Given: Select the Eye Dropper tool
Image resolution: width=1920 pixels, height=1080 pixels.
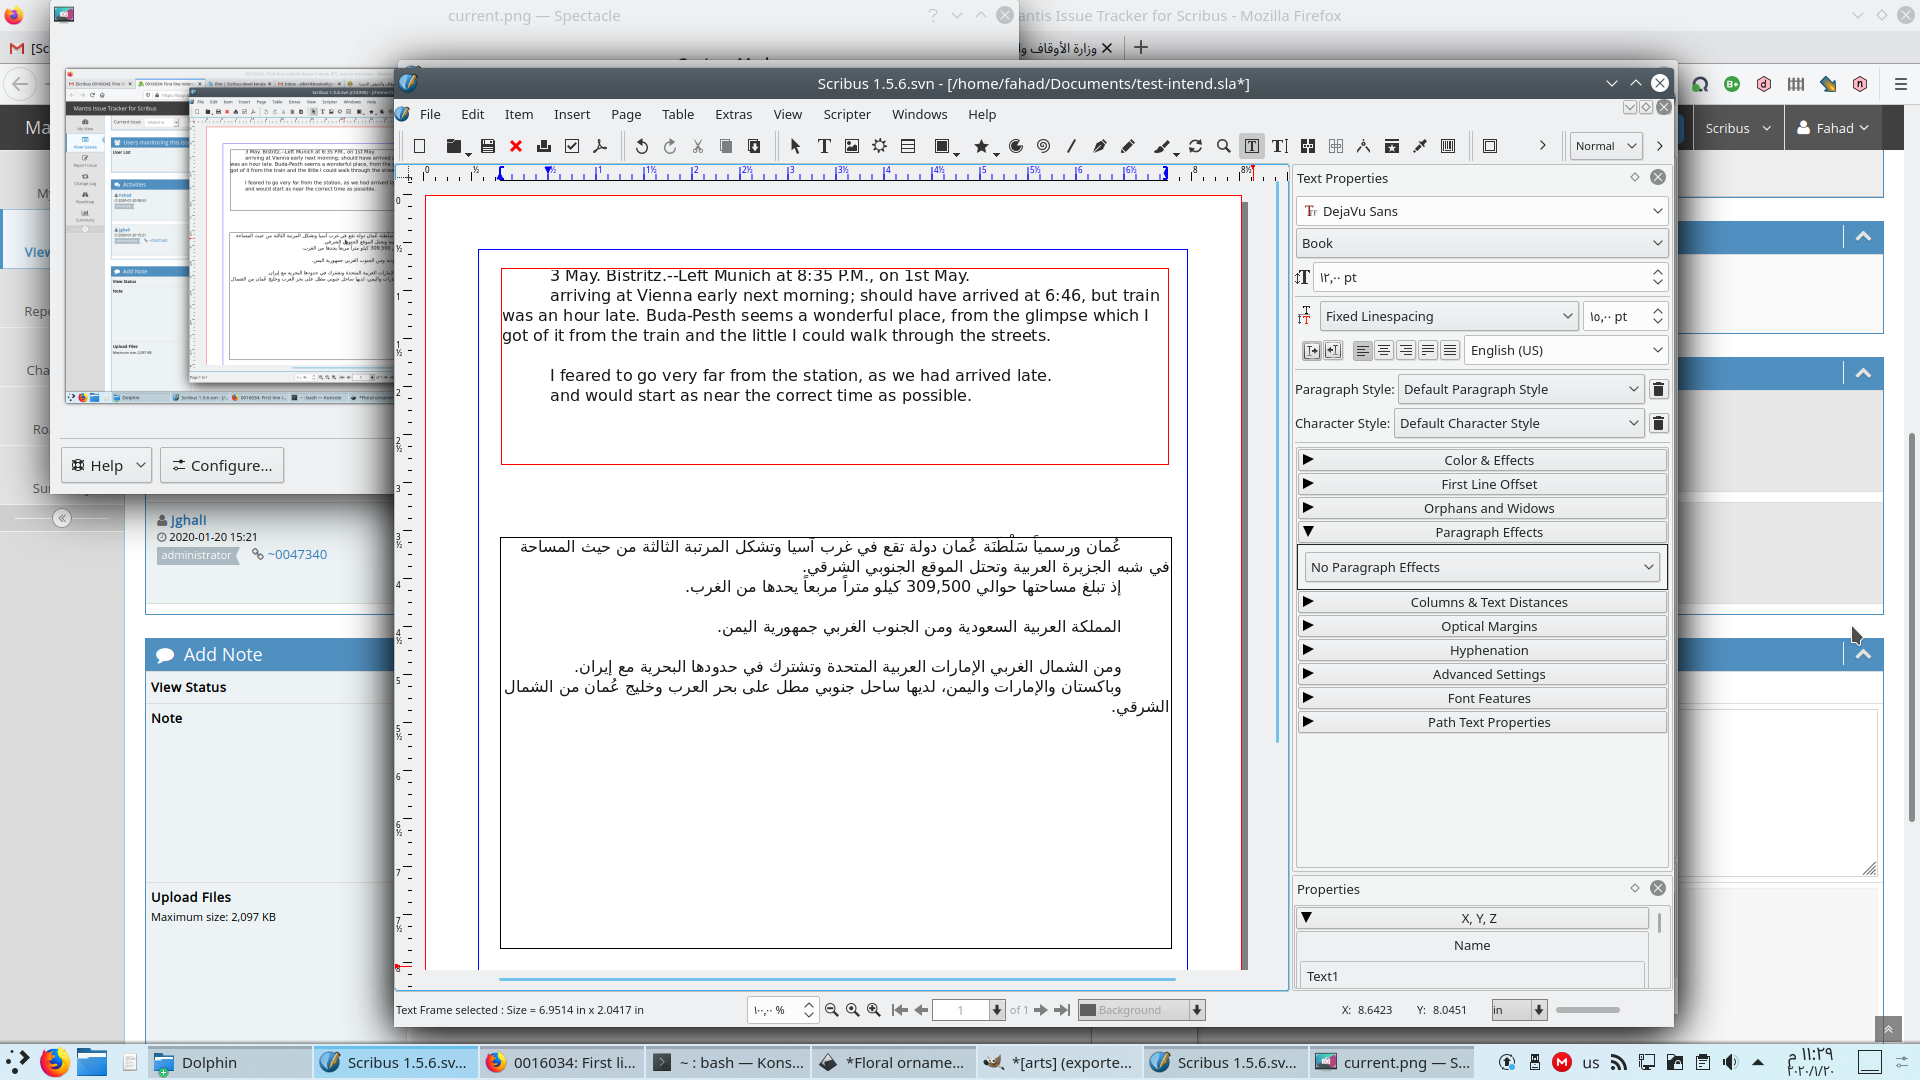Looking at the screenshot, I should pos(1420,146).
